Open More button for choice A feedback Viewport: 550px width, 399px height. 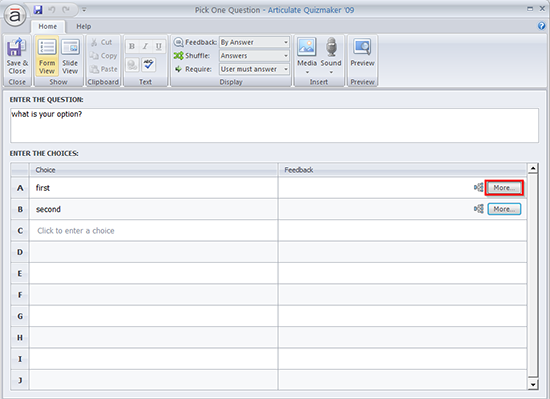pyautogui.click(x=504, y=188)
